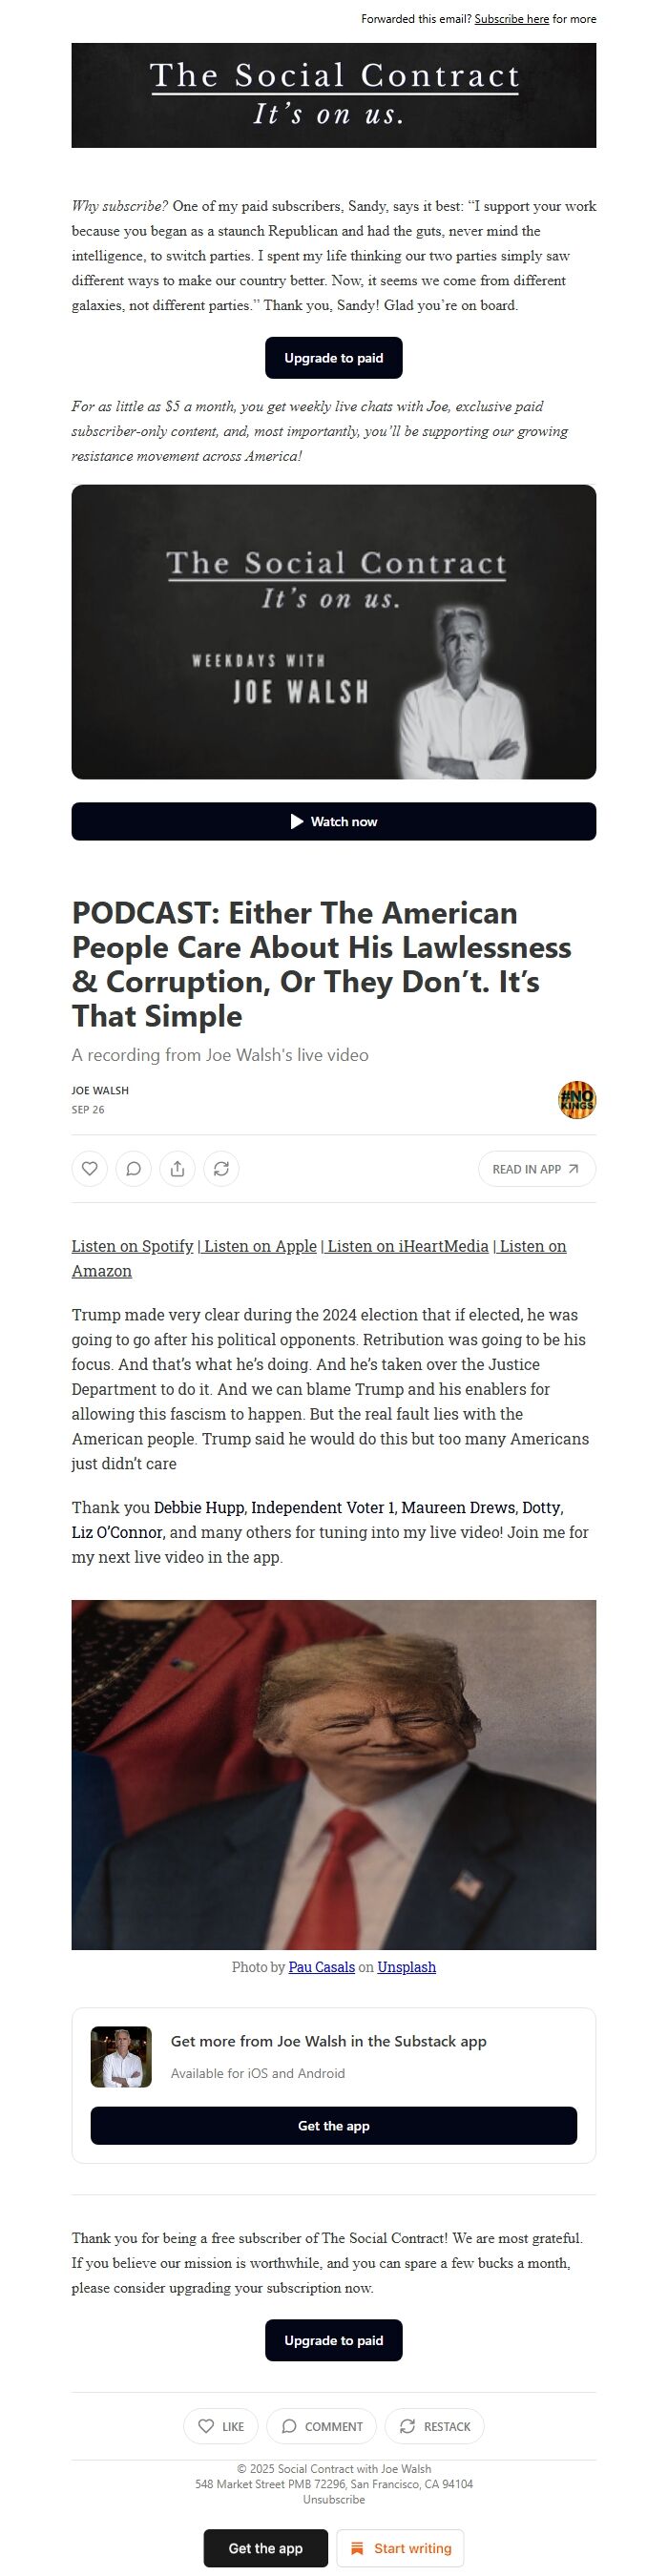The width and height of the screenshot is (668, 2576).
Task: Open the Listen on Spotify link
Action: [x=132, y=1246]
